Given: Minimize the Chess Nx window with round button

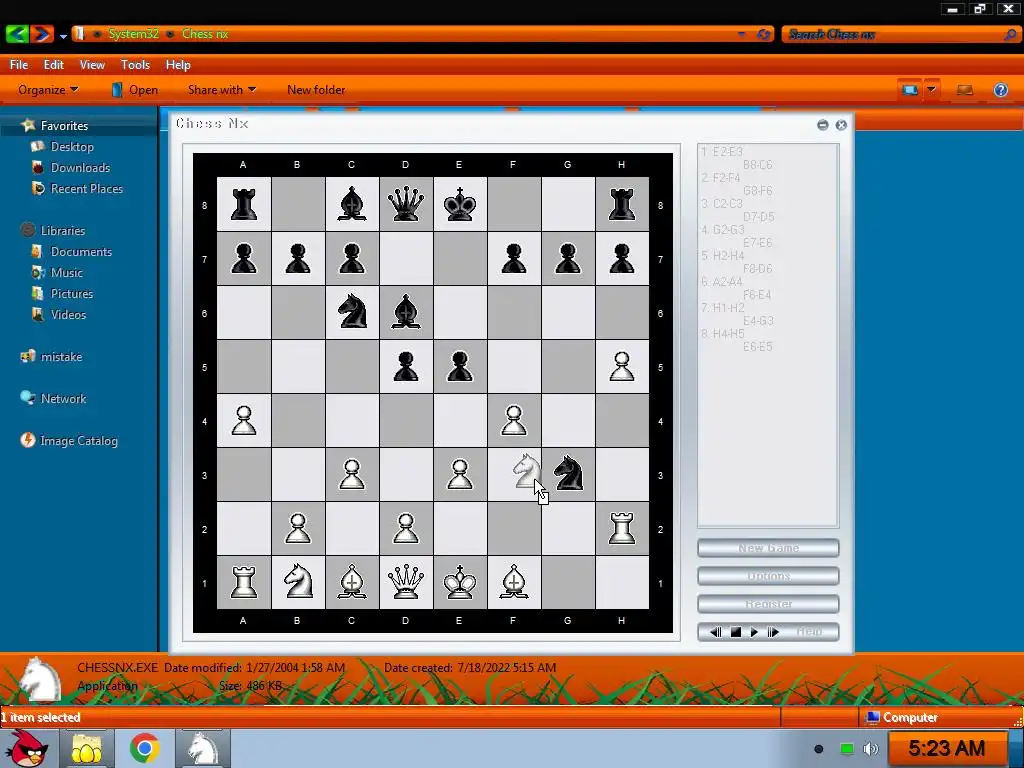Looking at the screenshot, I should tap(822, 125).
